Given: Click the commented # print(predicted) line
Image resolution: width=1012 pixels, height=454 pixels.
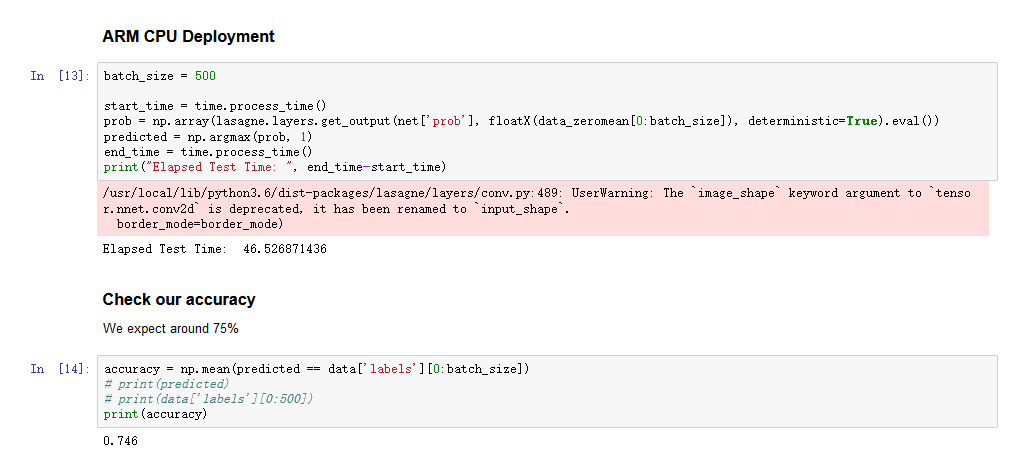Looking at the screenshot, I should coord(166,384).
